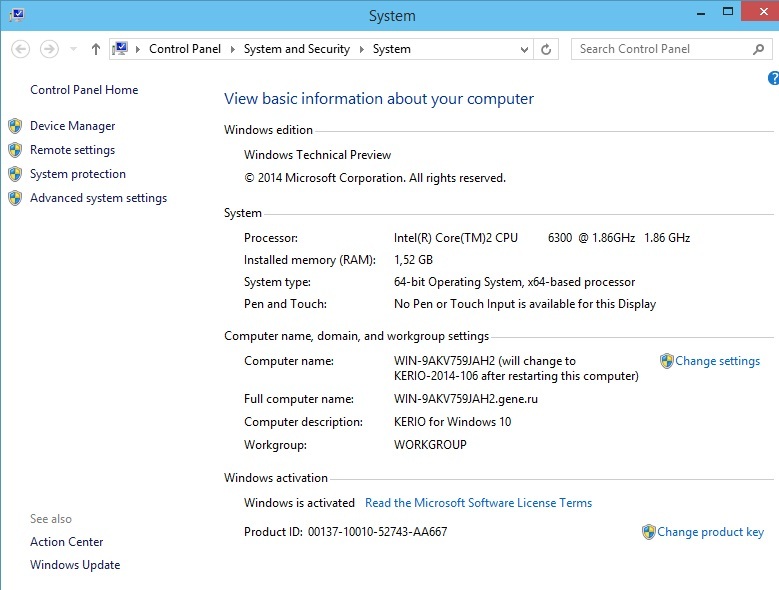This screenshot has width=779, height=590.
Task: Expand the address bar previous locations dropdown
Action: pos(524,49)
